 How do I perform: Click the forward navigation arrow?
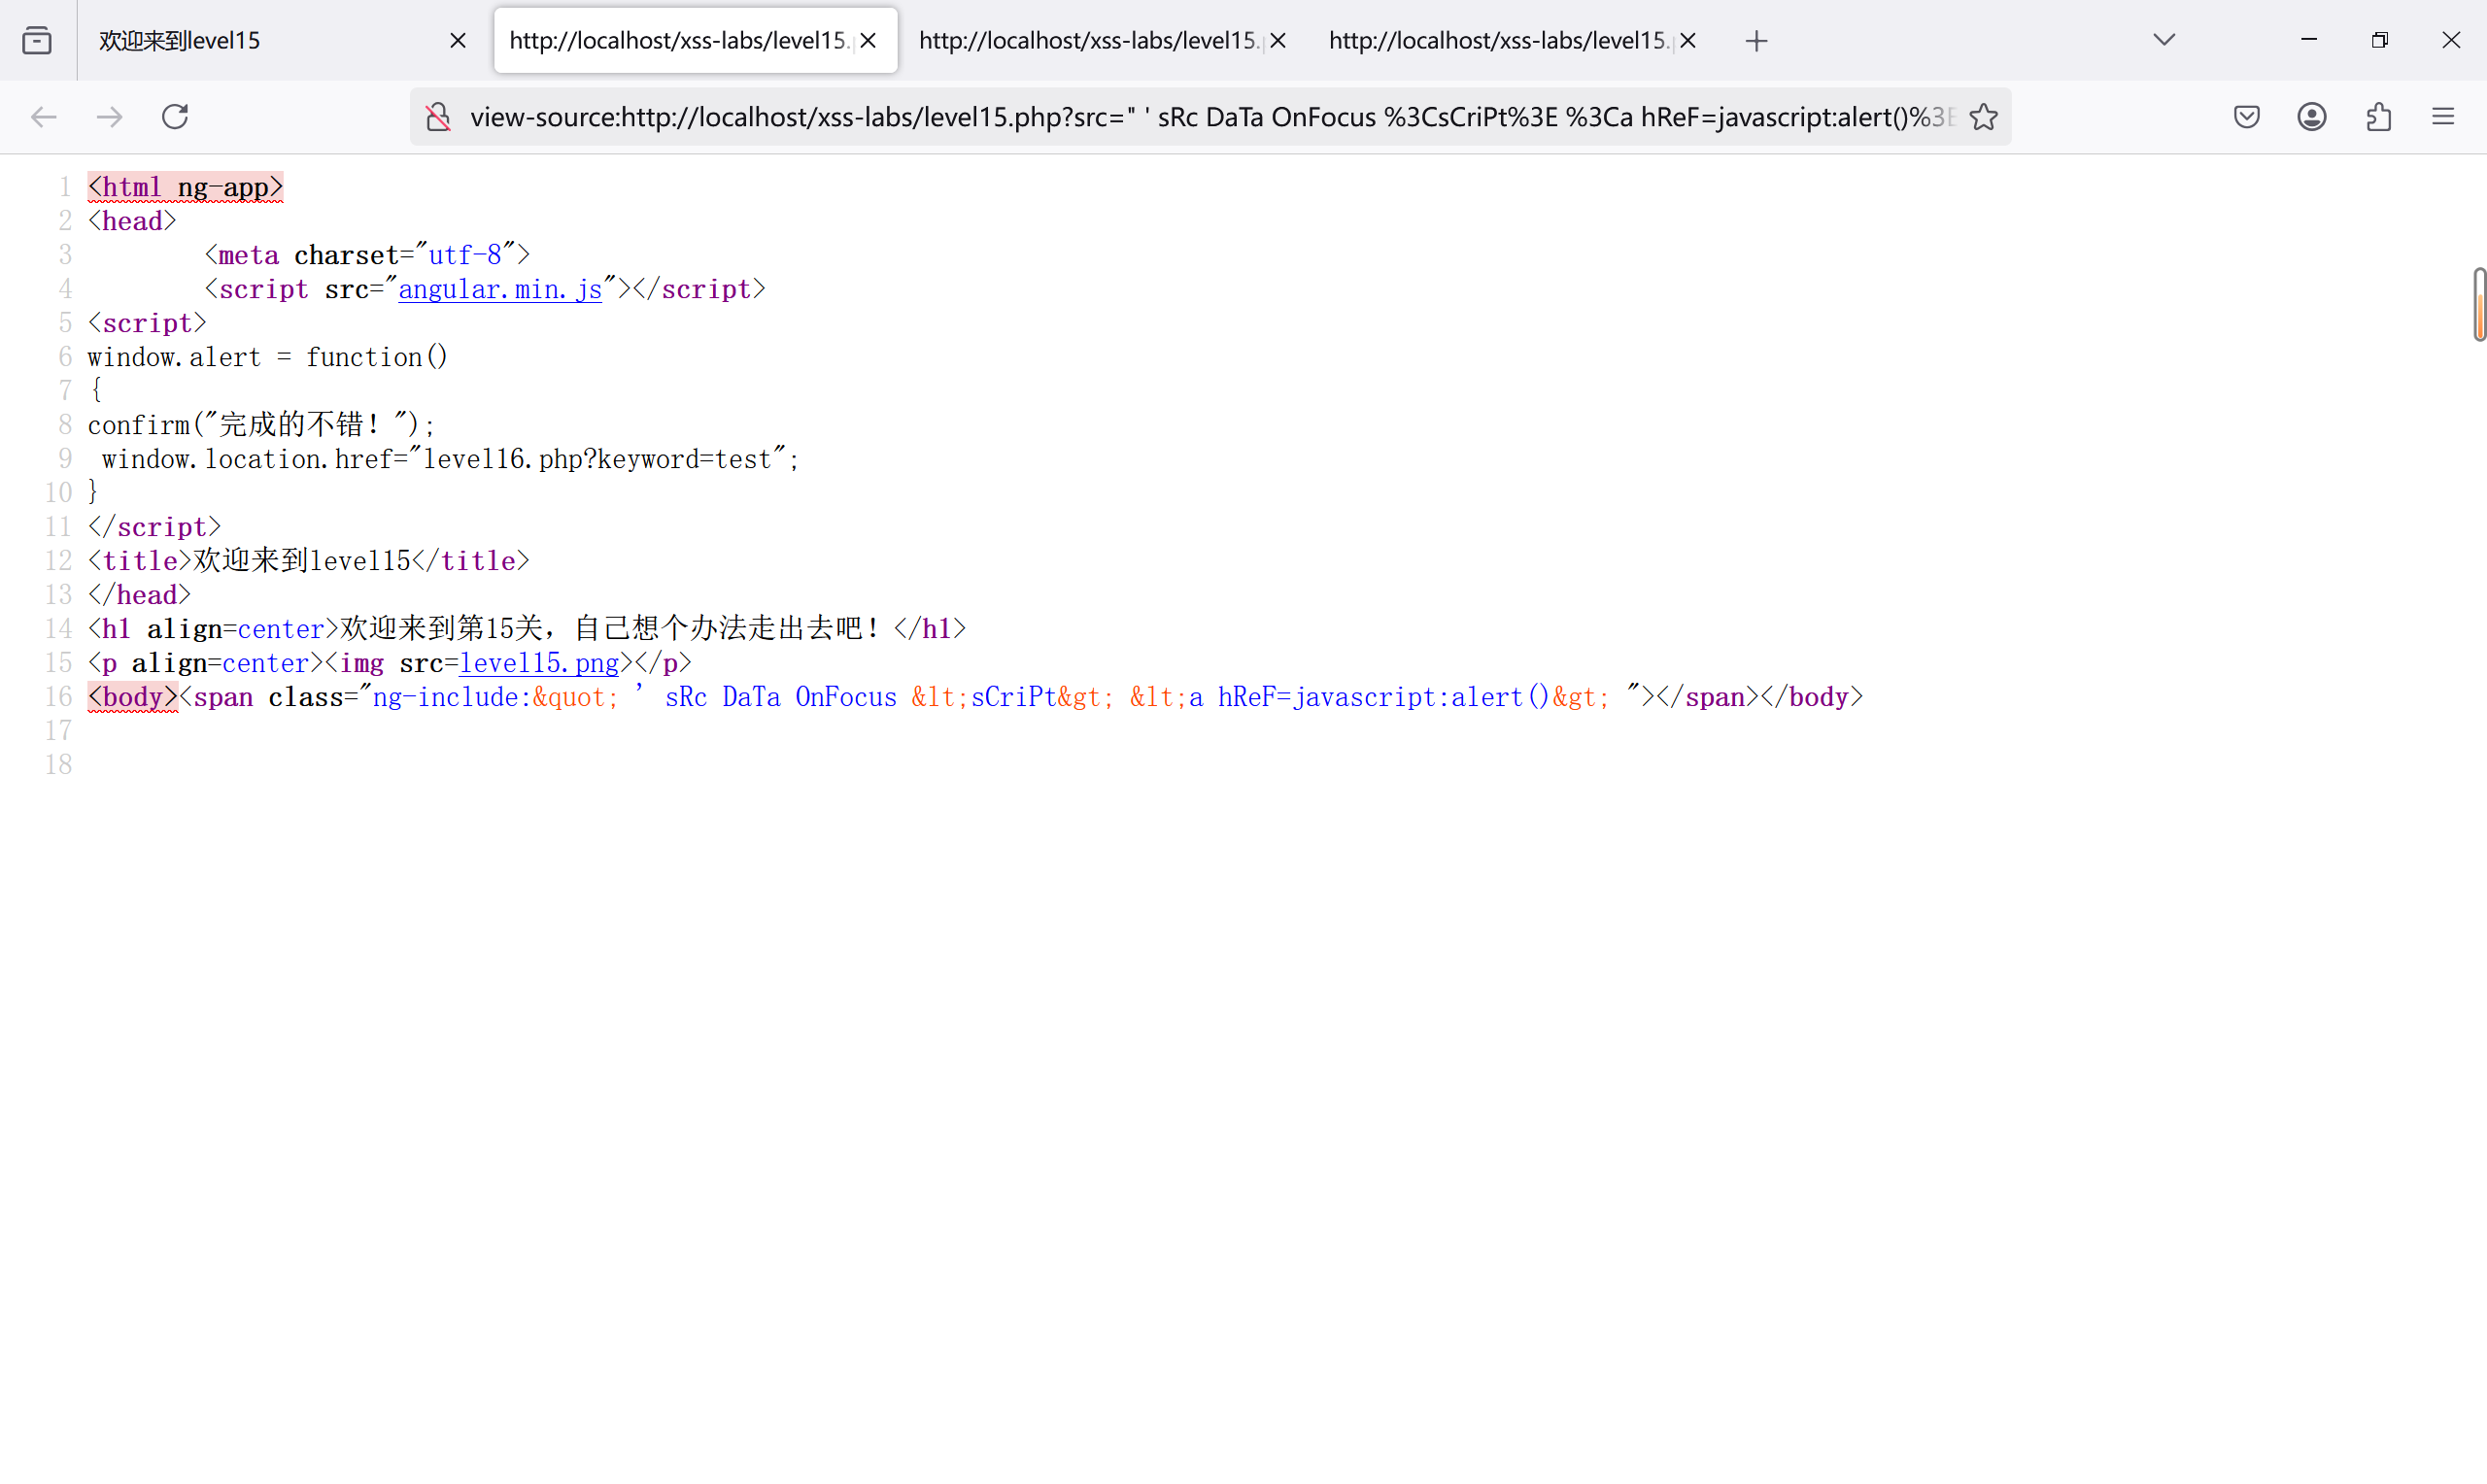tap(109, 117)
